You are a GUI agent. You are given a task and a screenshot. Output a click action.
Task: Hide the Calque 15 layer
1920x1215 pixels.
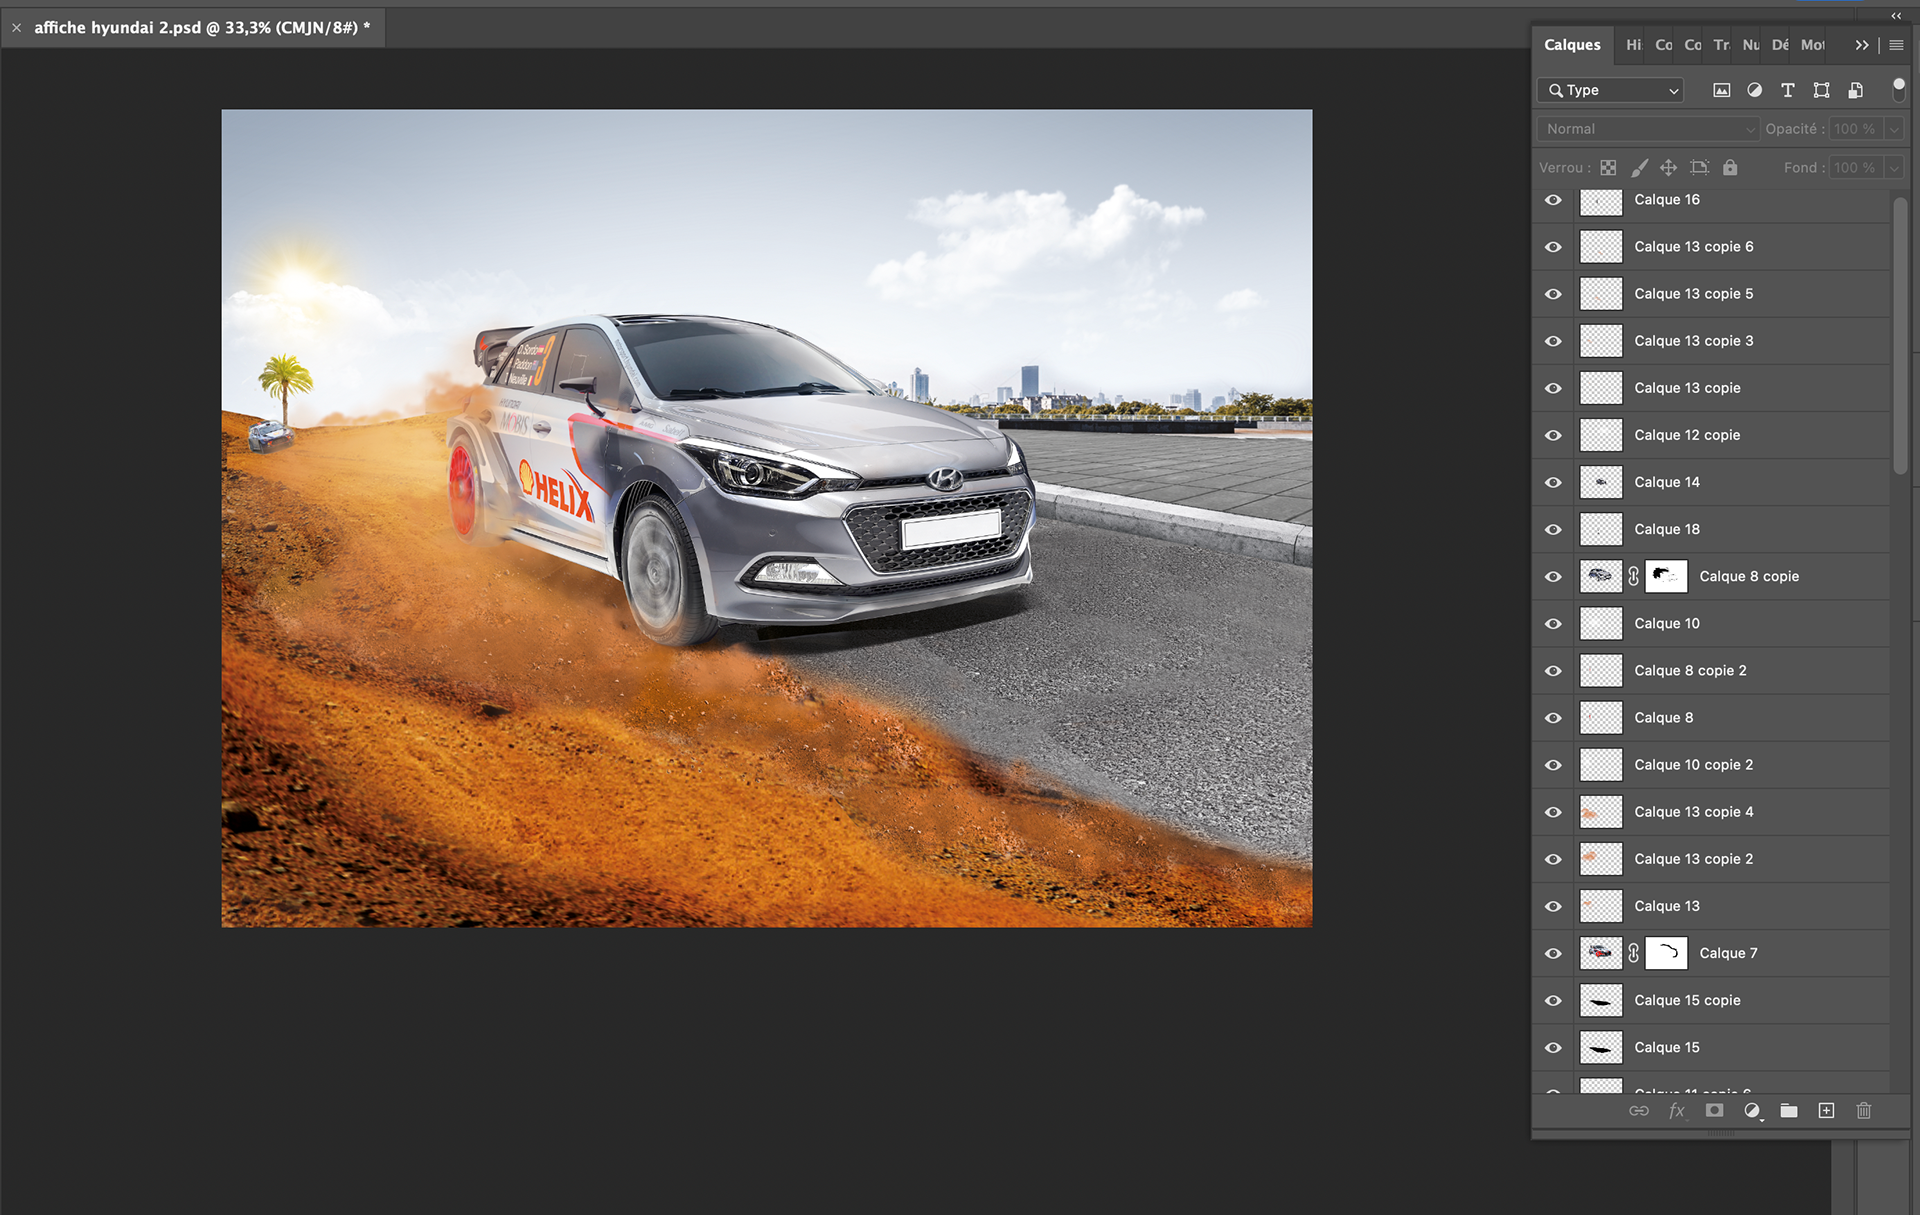[x=1553, y=1048]
